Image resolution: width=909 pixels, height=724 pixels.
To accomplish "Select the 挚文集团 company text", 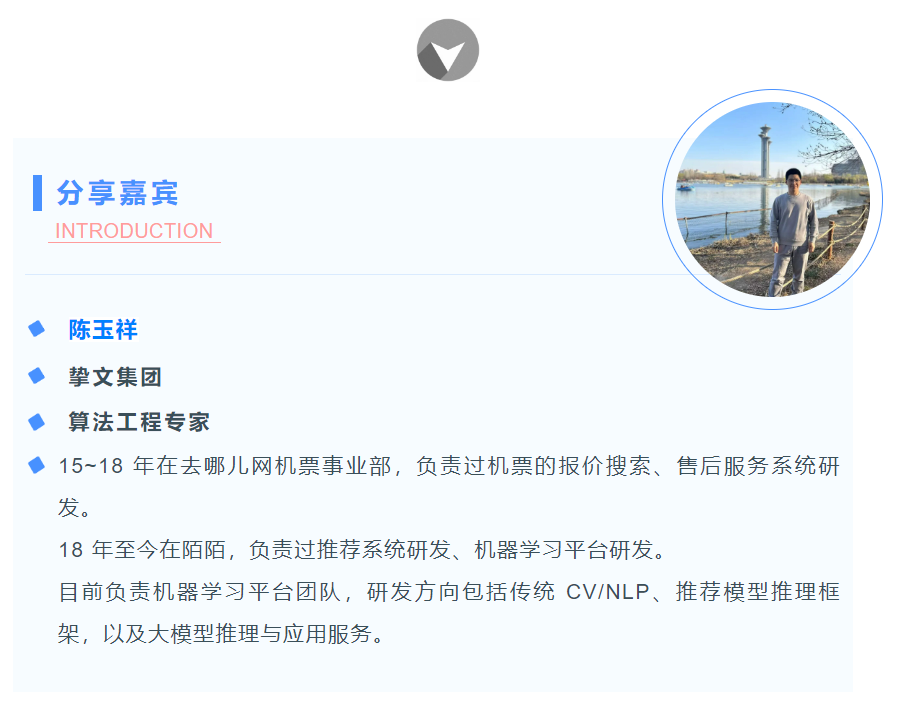I will coord(115,377).
